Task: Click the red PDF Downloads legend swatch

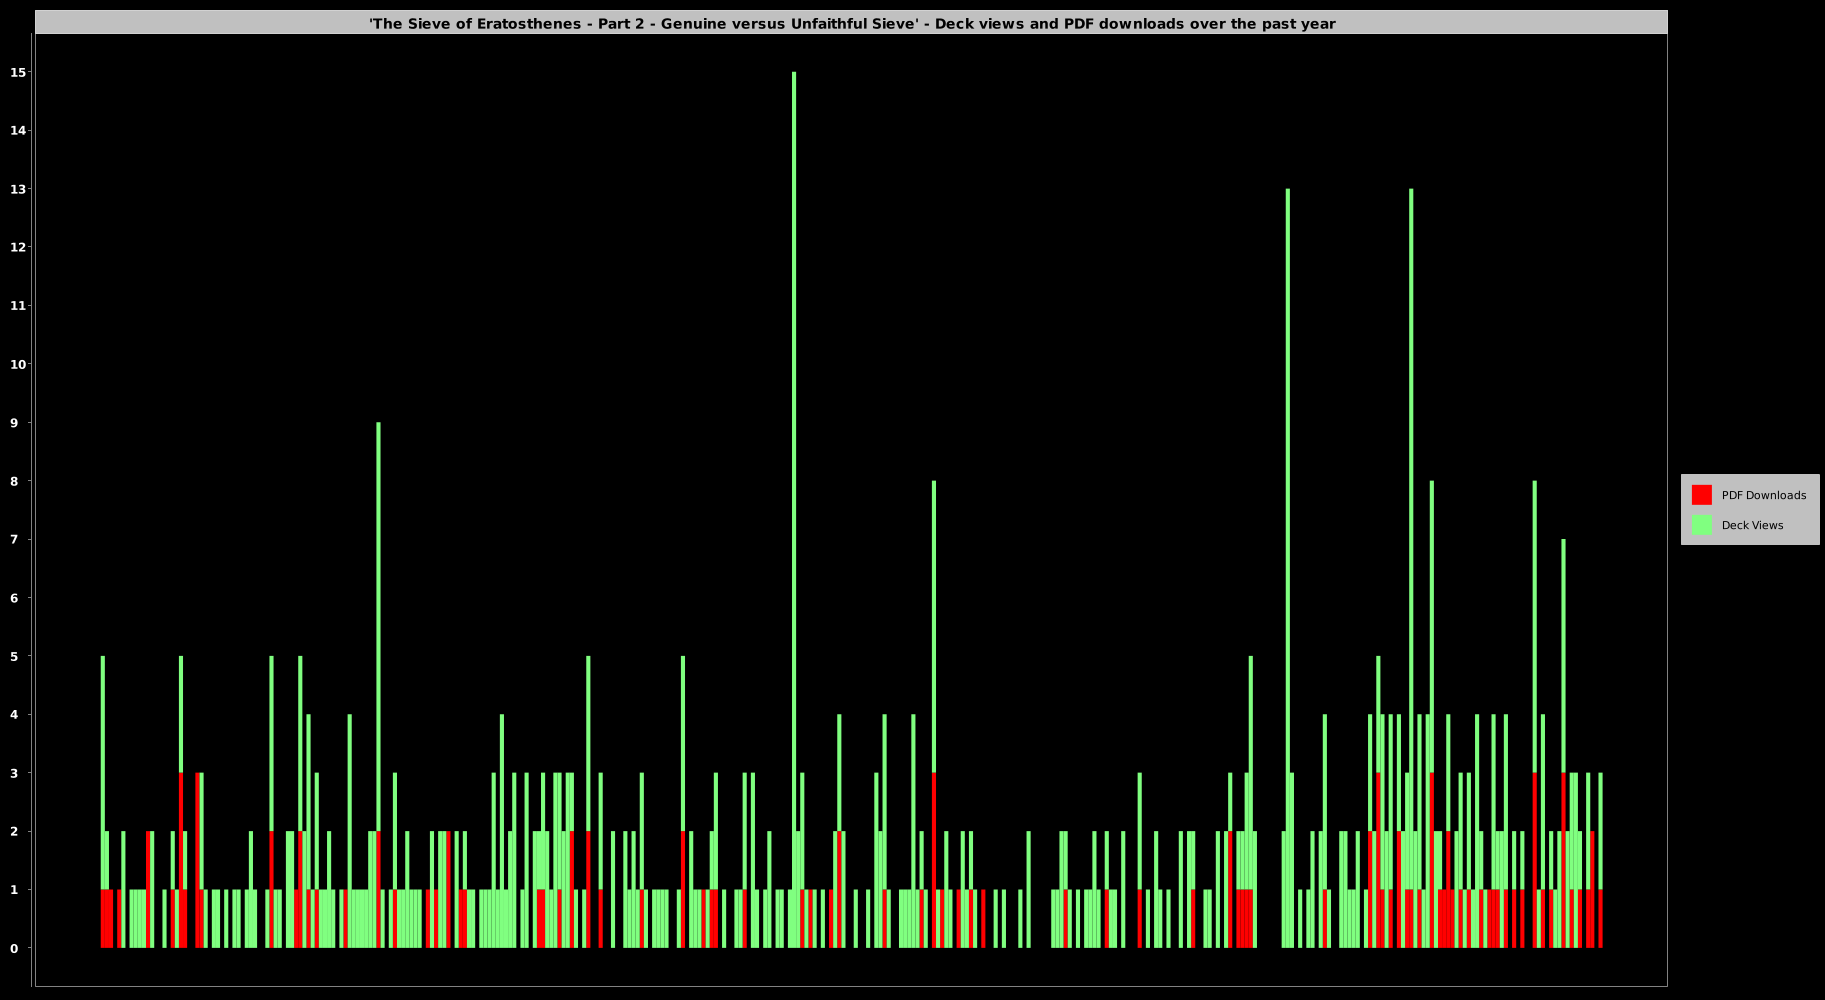Action: pyautogui.click(x=1701, y=495)
